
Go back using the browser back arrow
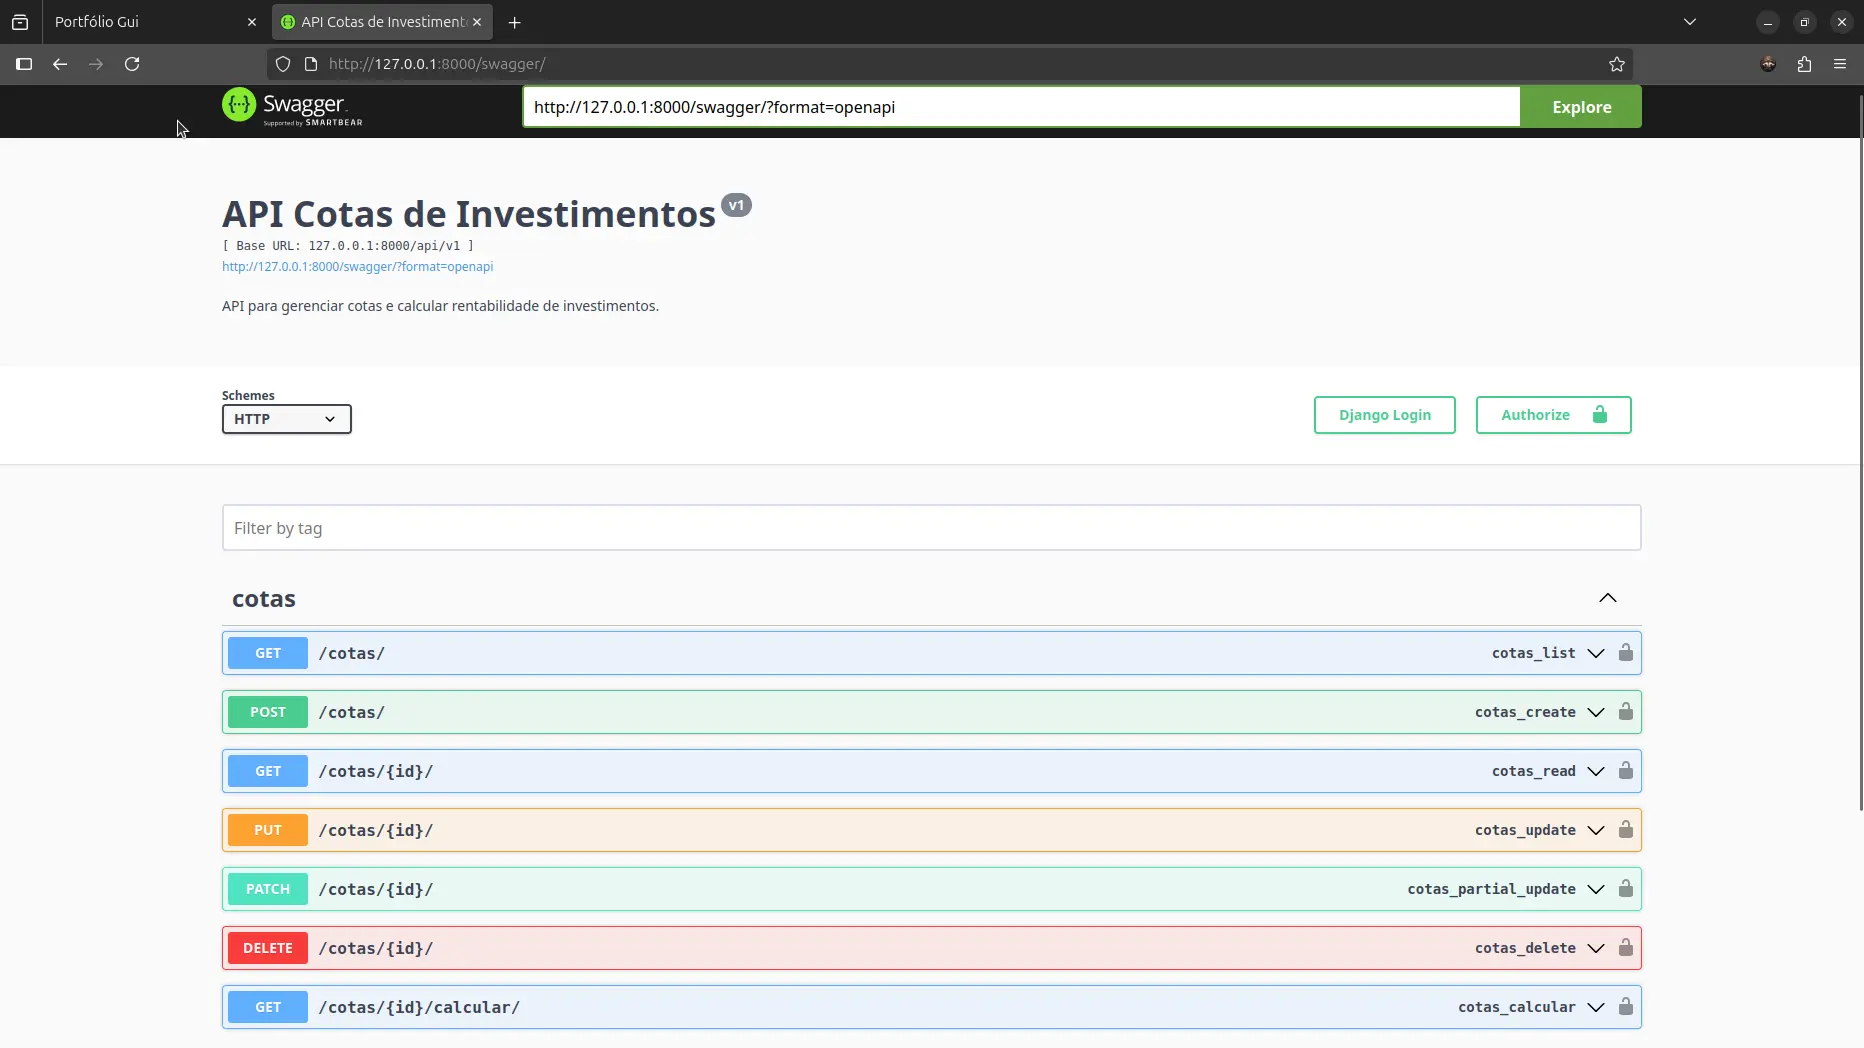tap(60, 64)
